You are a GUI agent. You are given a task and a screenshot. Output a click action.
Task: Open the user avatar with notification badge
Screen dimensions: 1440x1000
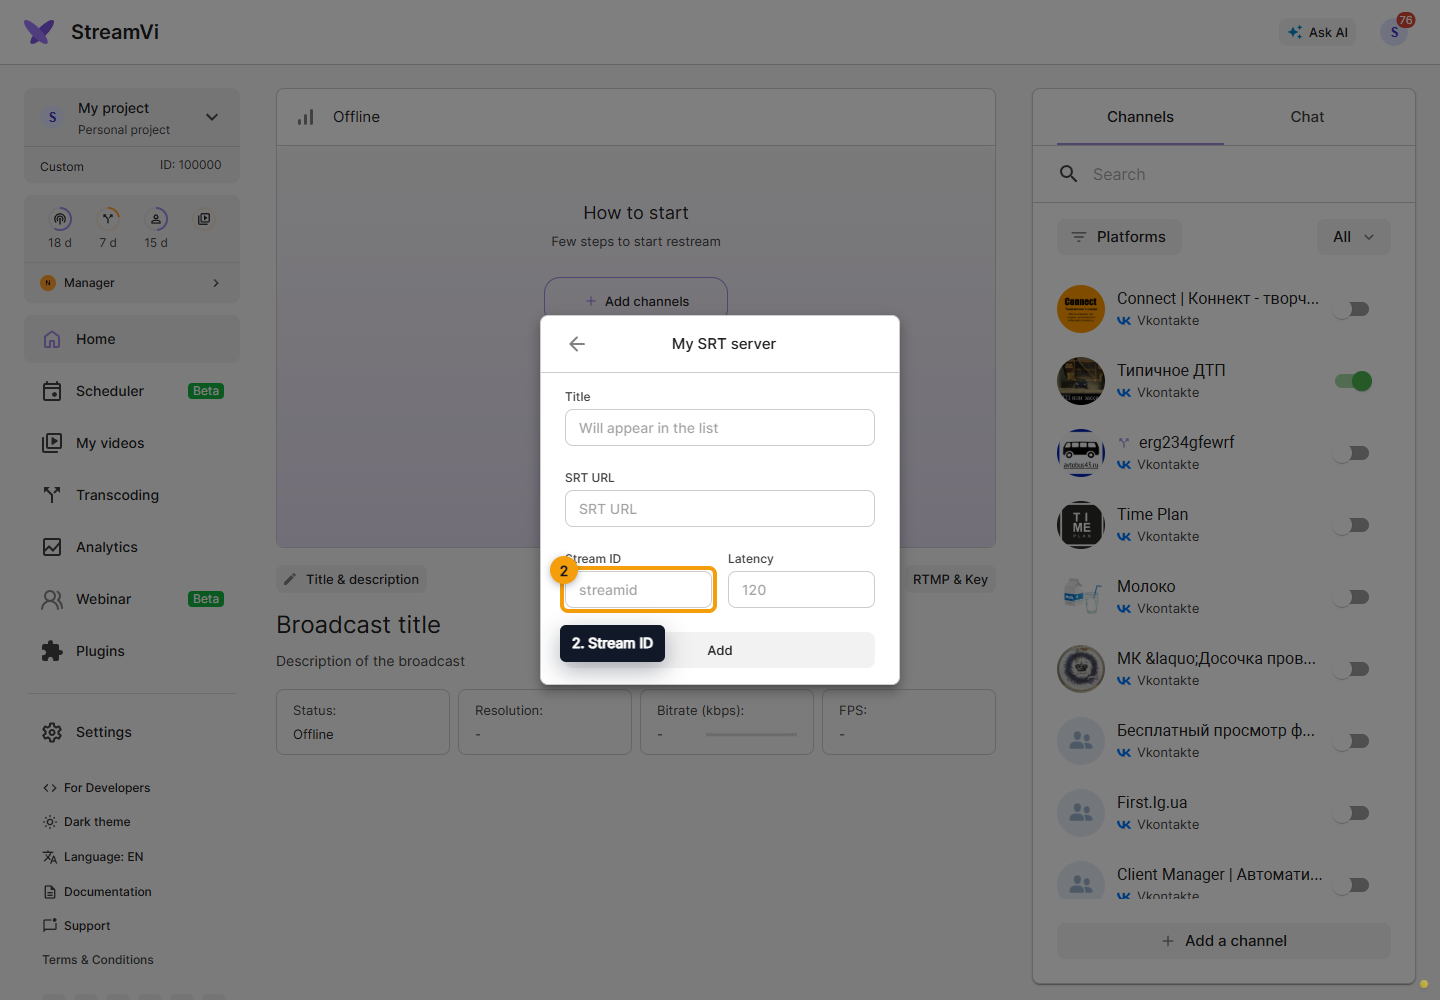(x=1394, y=32)
